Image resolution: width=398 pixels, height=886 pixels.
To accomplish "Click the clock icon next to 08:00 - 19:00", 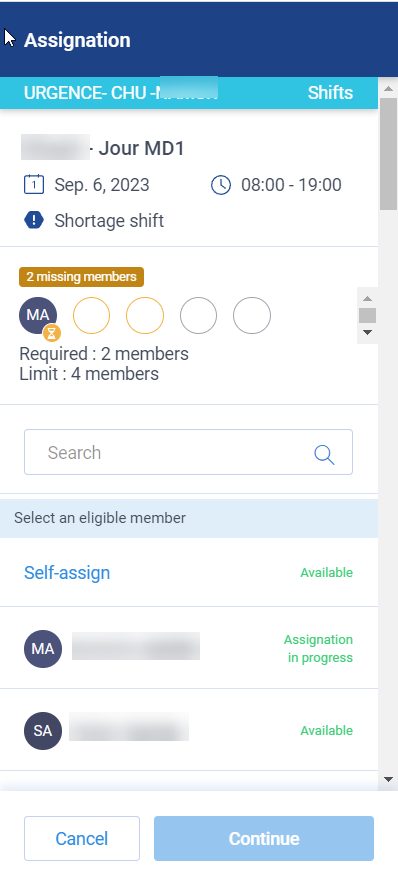I will click(x=220, y=185).
